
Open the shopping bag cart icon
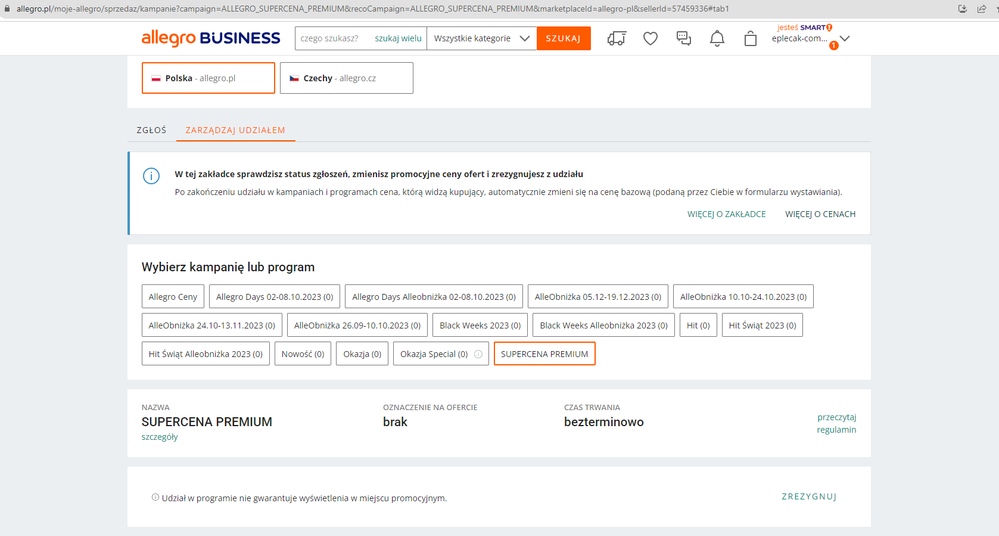tap(751, 39)
